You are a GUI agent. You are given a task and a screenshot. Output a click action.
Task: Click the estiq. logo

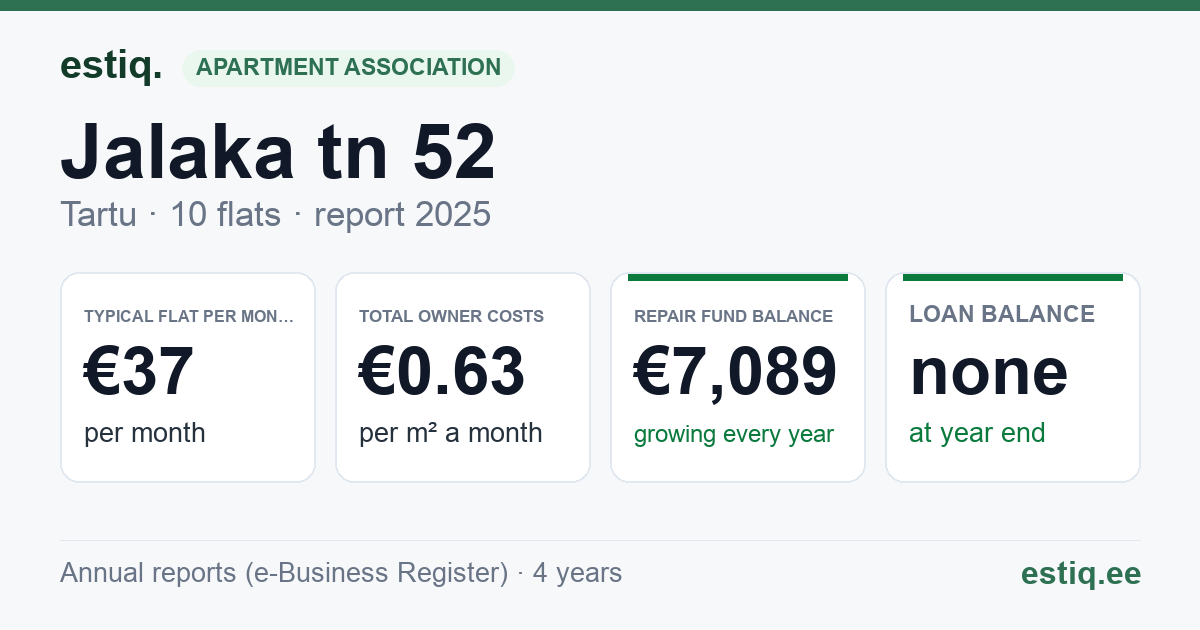[x=111, y=66]
